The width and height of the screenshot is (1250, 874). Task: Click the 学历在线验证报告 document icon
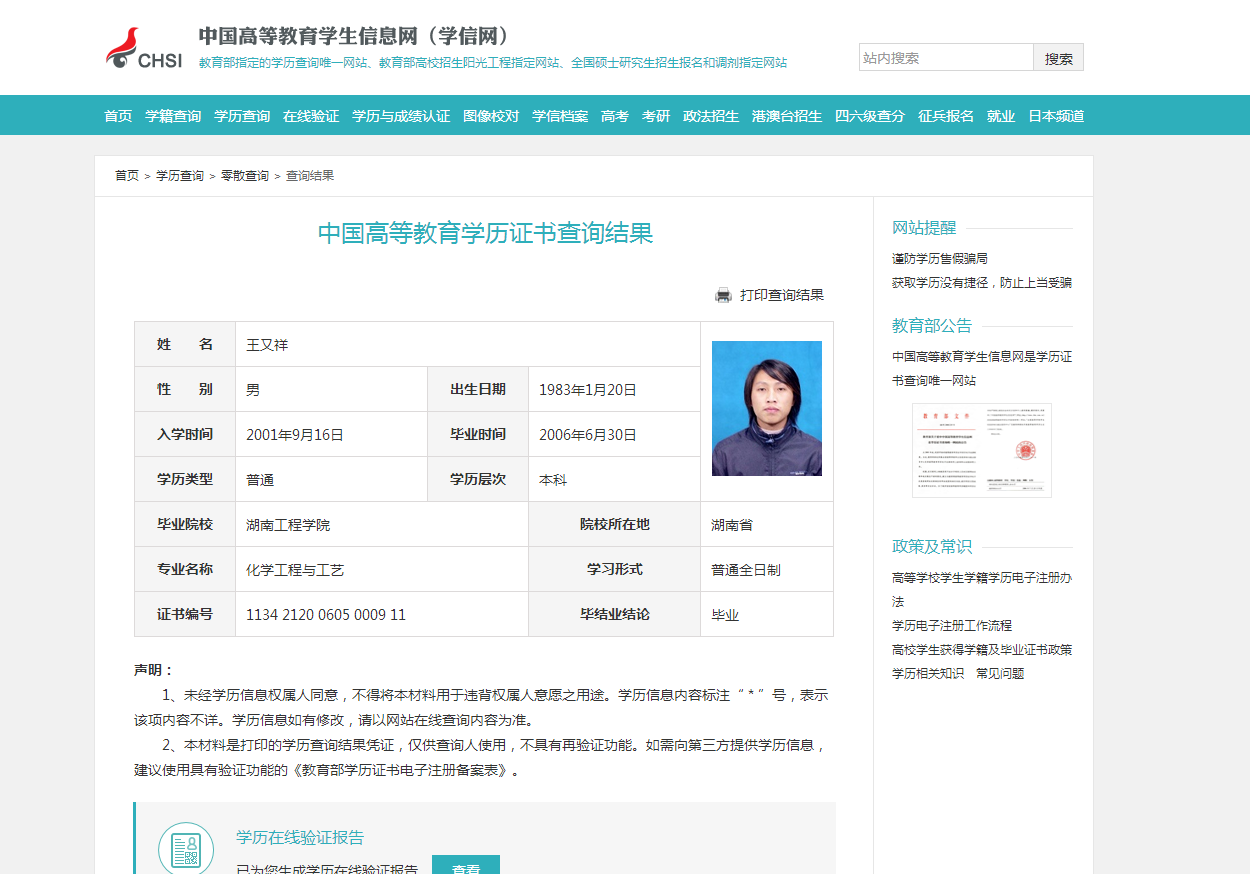(186, 849)
